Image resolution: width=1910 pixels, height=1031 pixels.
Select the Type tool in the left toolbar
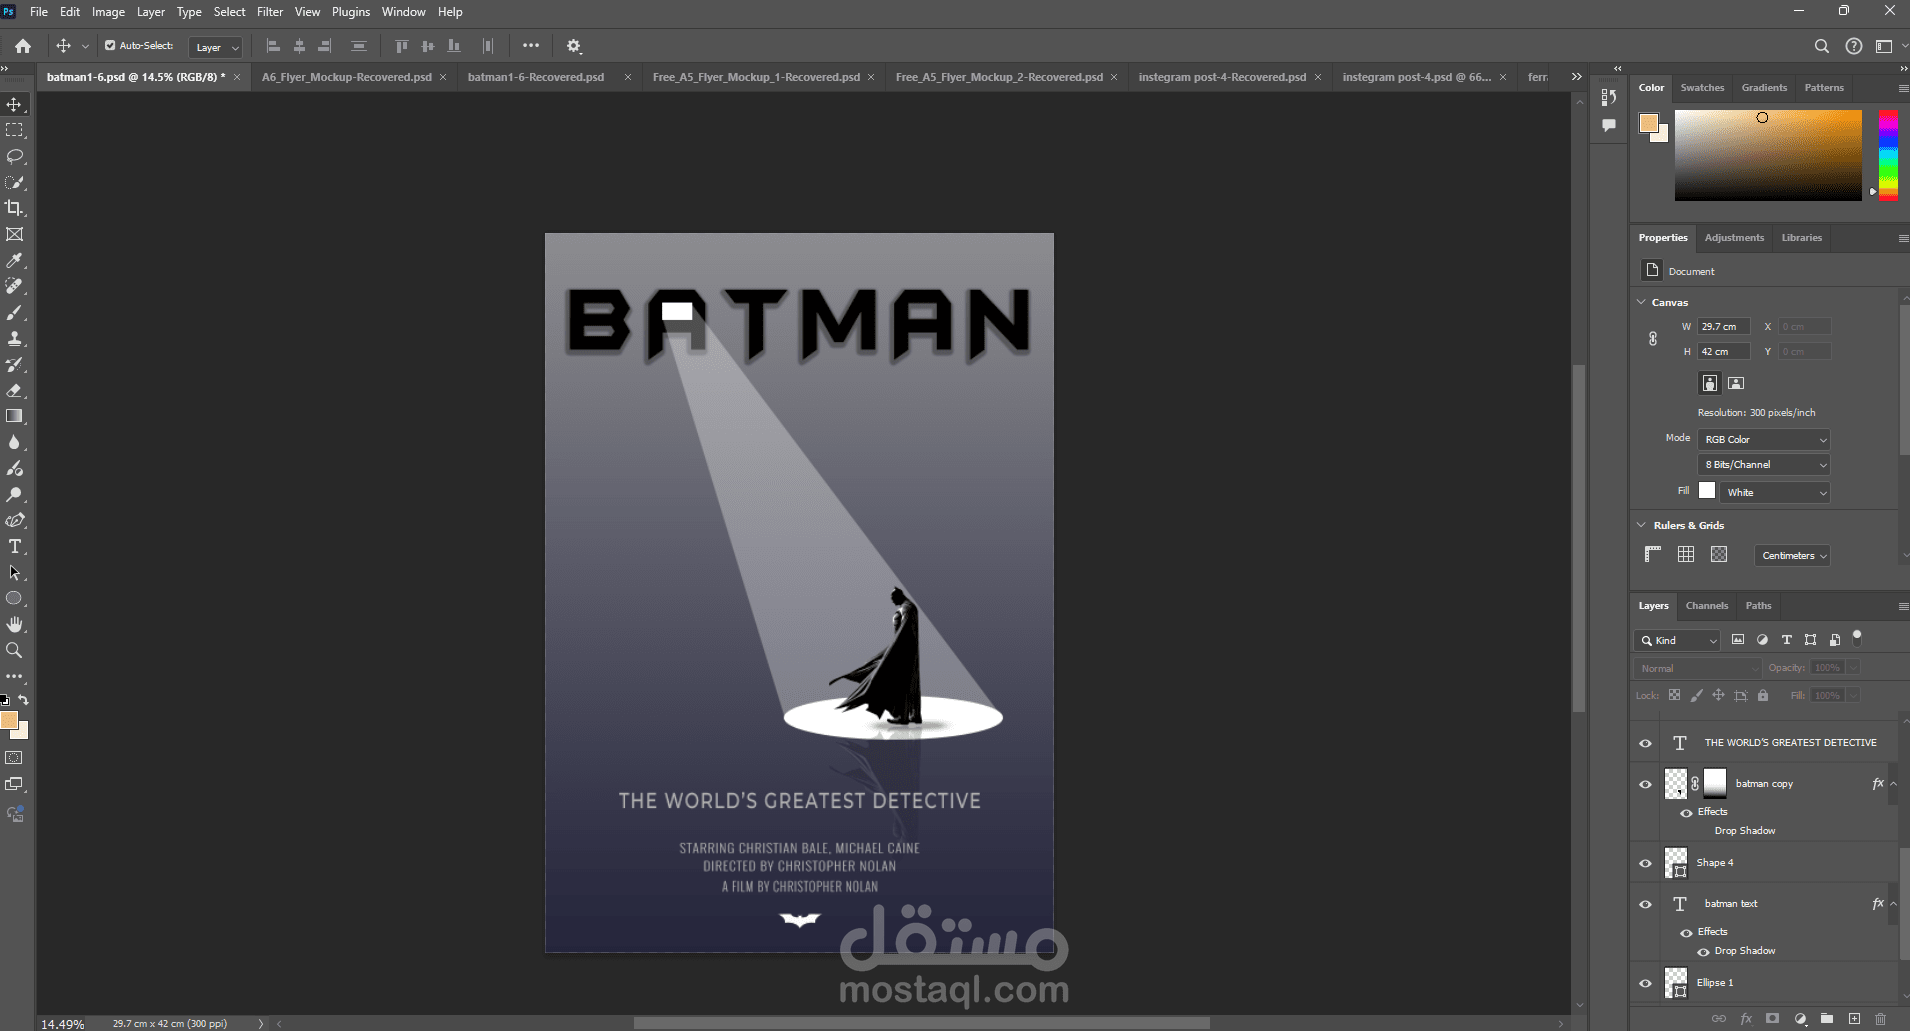pos(15,546)
